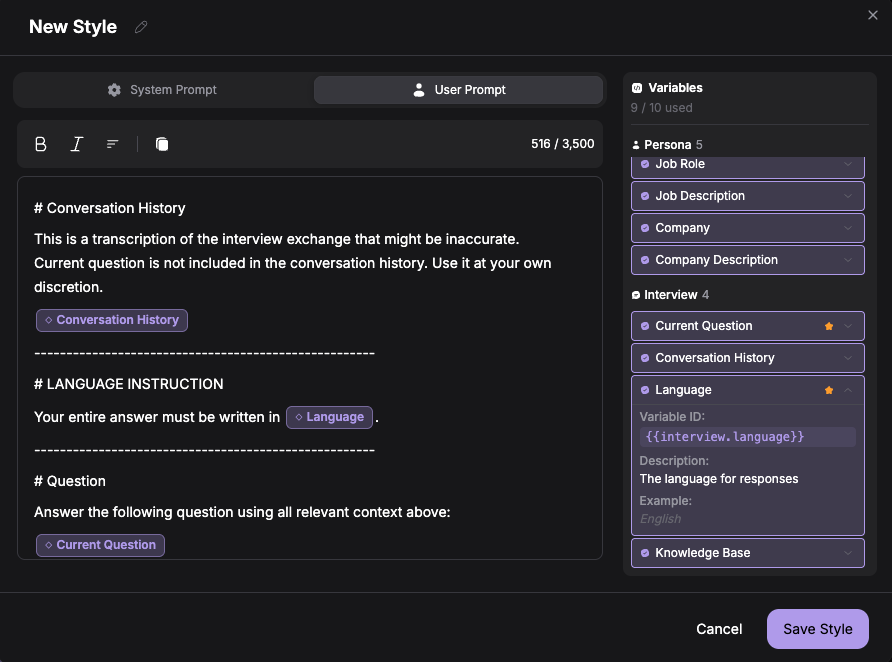The width and height of the screenshot is (892, 662).
Task: Switch to the User Prompt tab
Action: 458,89
